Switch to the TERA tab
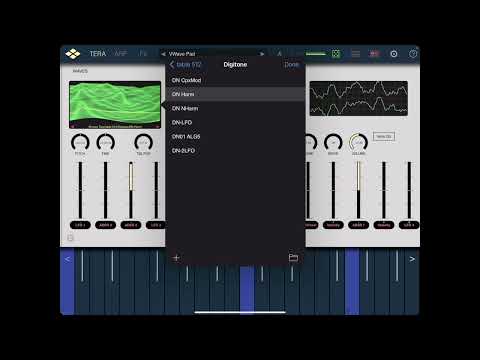Screen dimensions: 480x360 (x=97, y=54)
